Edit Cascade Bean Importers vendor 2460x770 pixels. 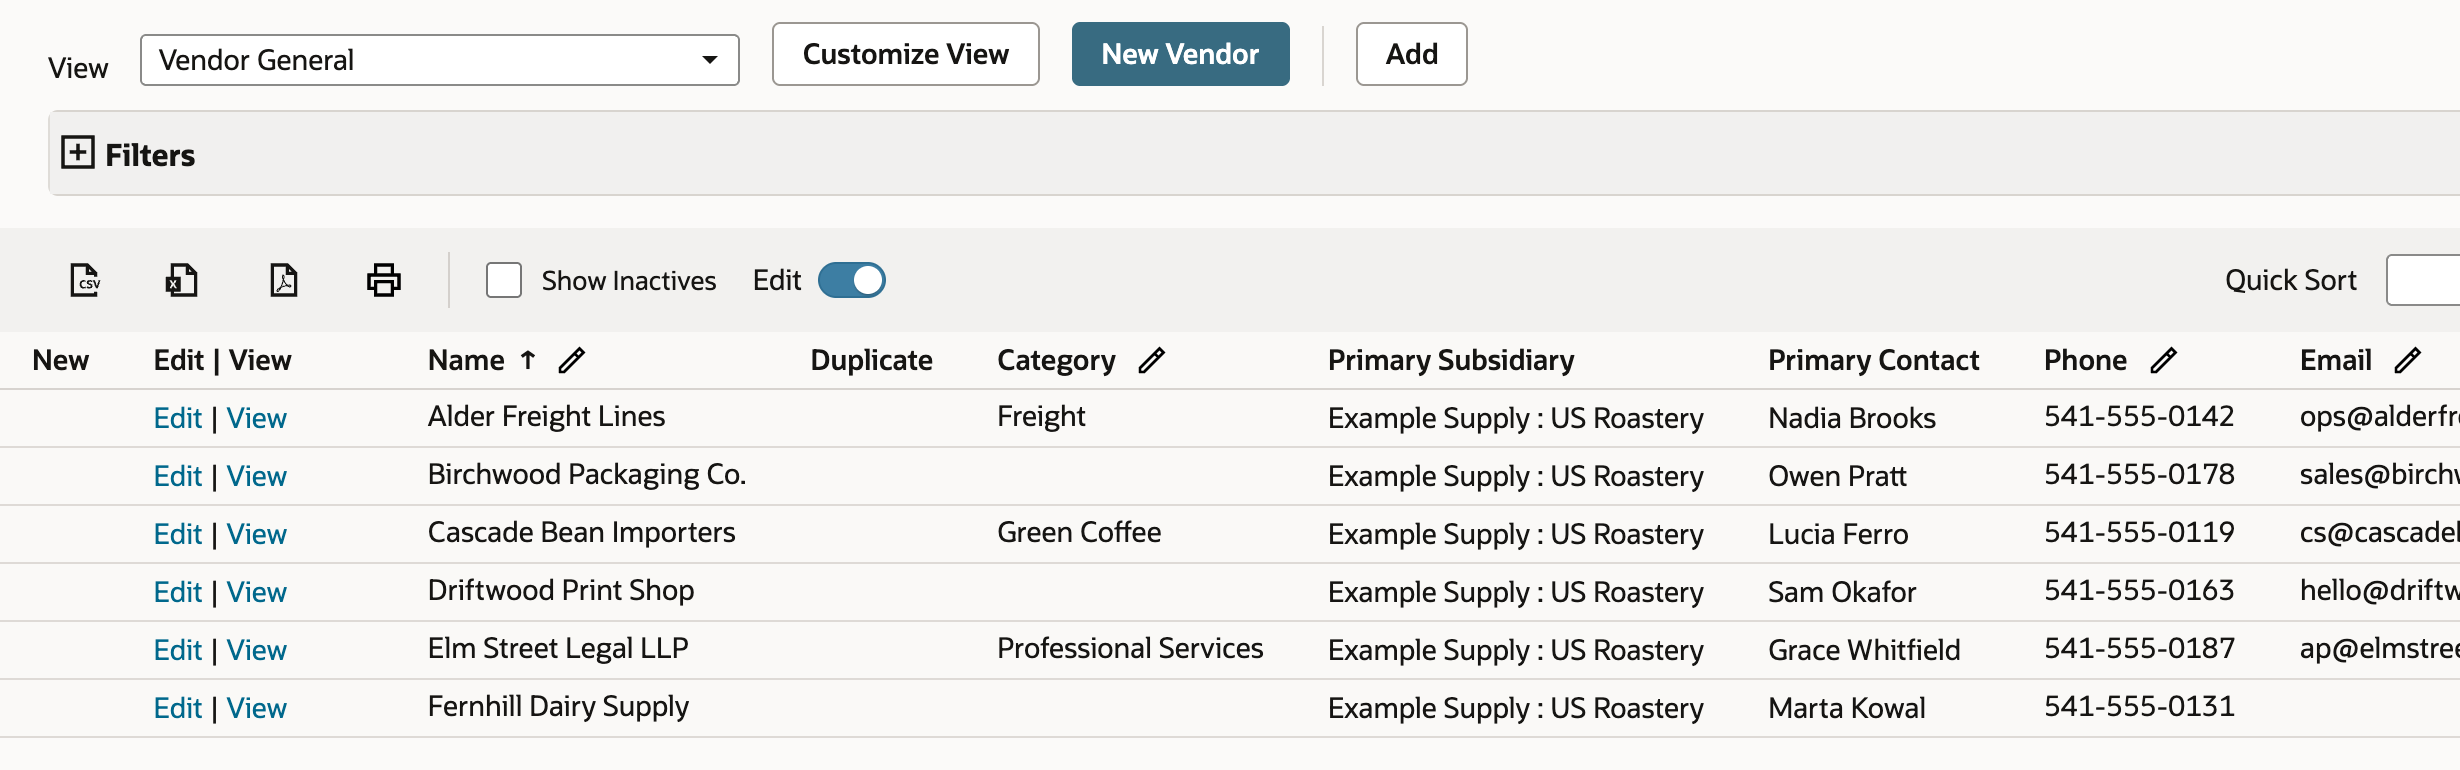(178, 534)
